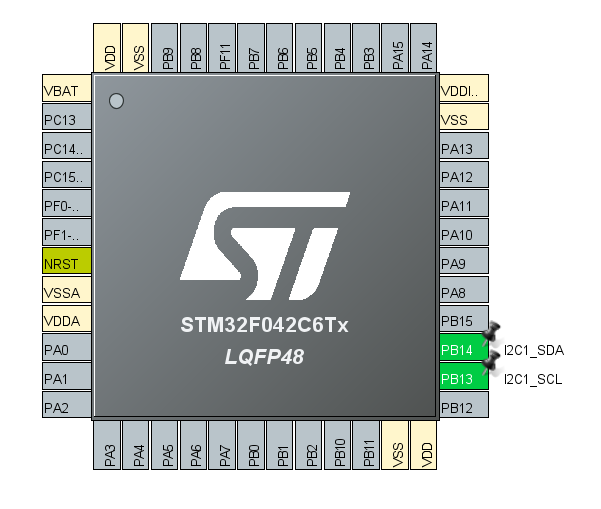Image resolution: width=601 pixels, height=509 pixels.
Task: Select pin PA2
Action: coord(67,405)
